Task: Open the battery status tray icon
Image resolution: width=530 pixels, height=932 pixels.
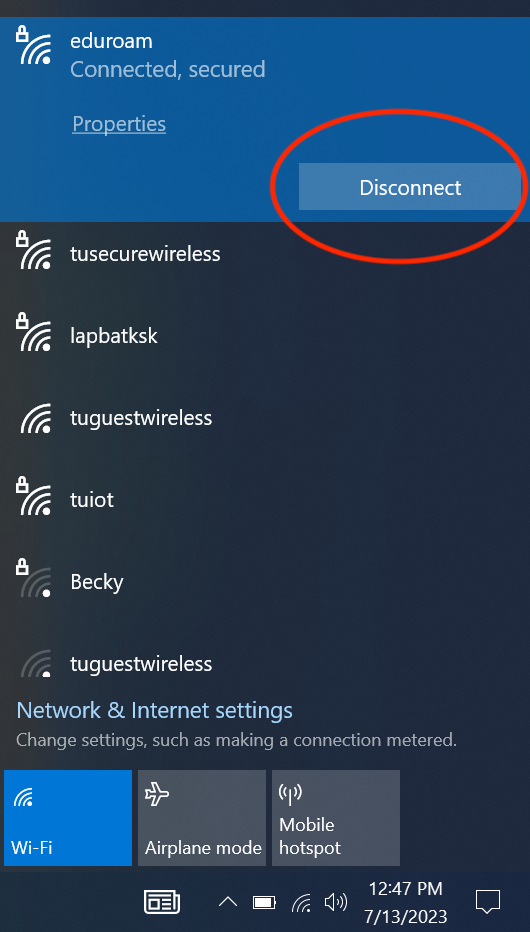Action: tap(264, 903)
